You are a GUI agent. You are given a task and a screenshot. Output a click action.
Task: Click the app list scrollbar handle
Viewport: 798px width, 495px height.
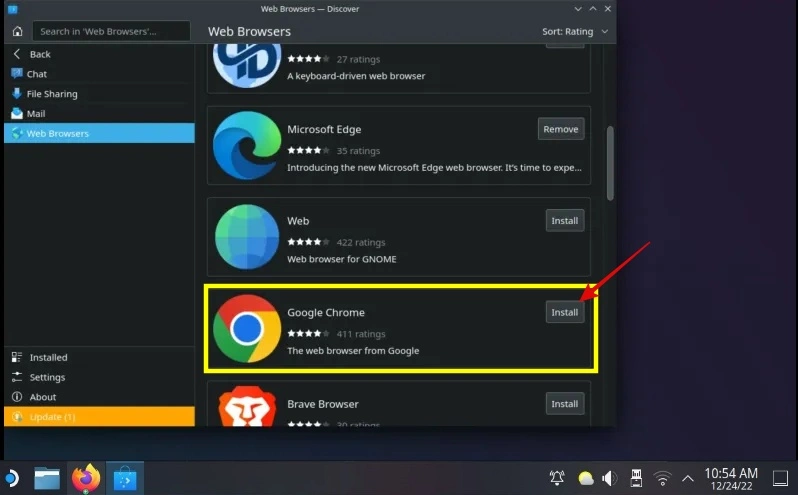point(610,163)
